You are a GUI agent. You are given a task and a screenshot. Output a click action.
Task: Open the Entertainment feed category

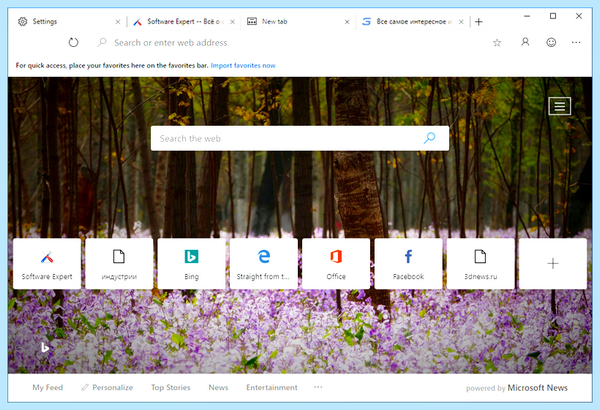pos(272,387)
